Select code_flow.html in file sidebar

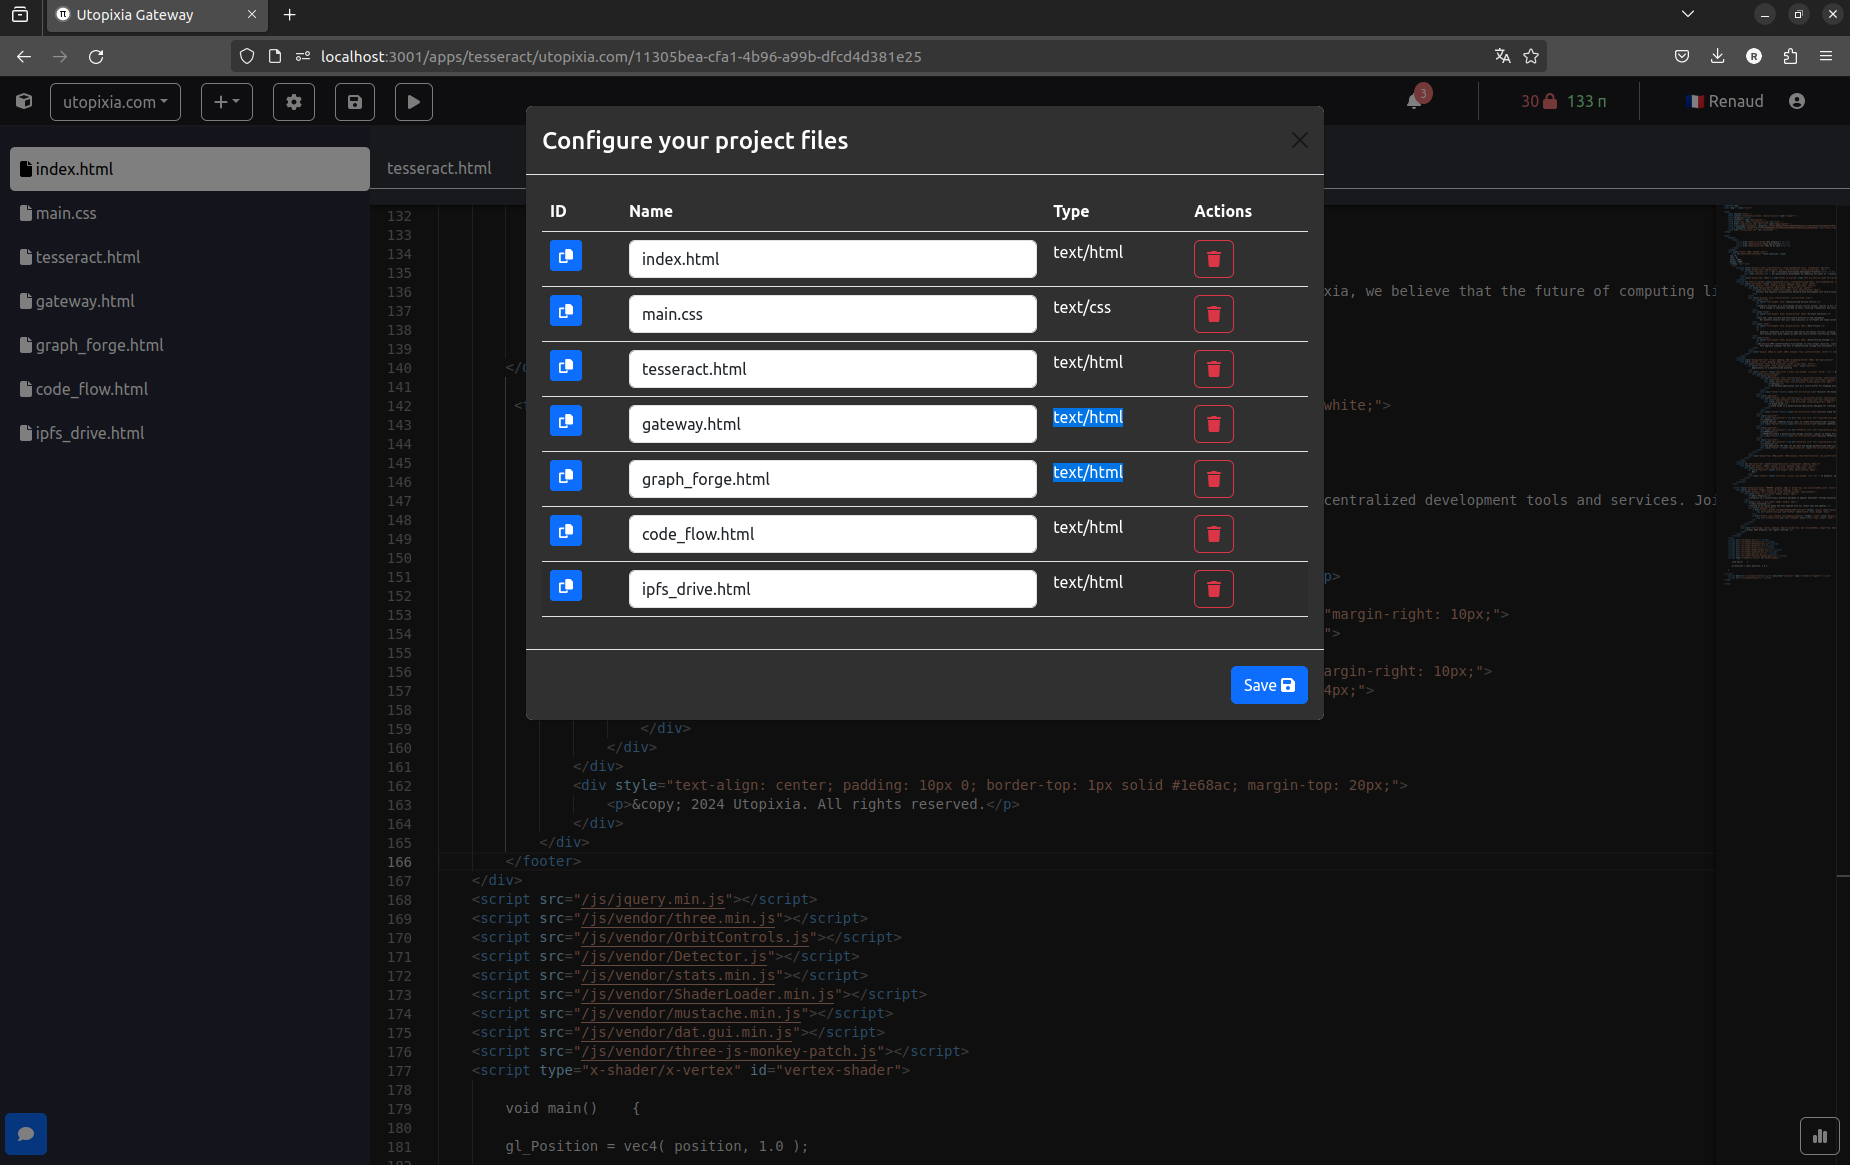tap(190, 389)
